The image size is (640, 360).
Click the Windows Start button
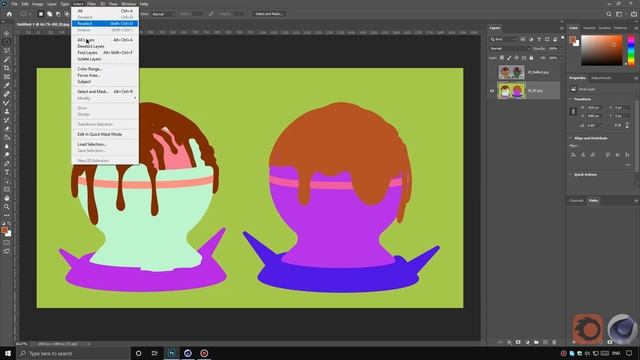8,353
